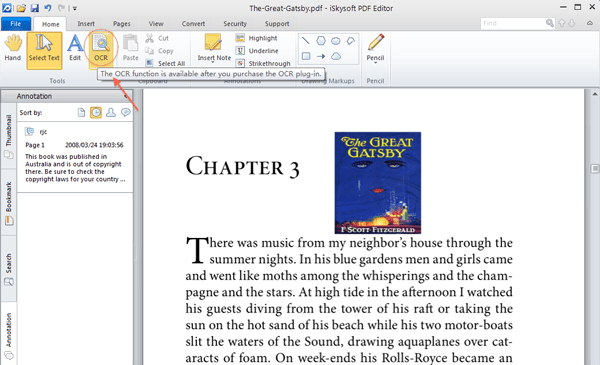Cut the selected content
The height and width of the screenshot is (365, 600).
(x=157, y=38)
